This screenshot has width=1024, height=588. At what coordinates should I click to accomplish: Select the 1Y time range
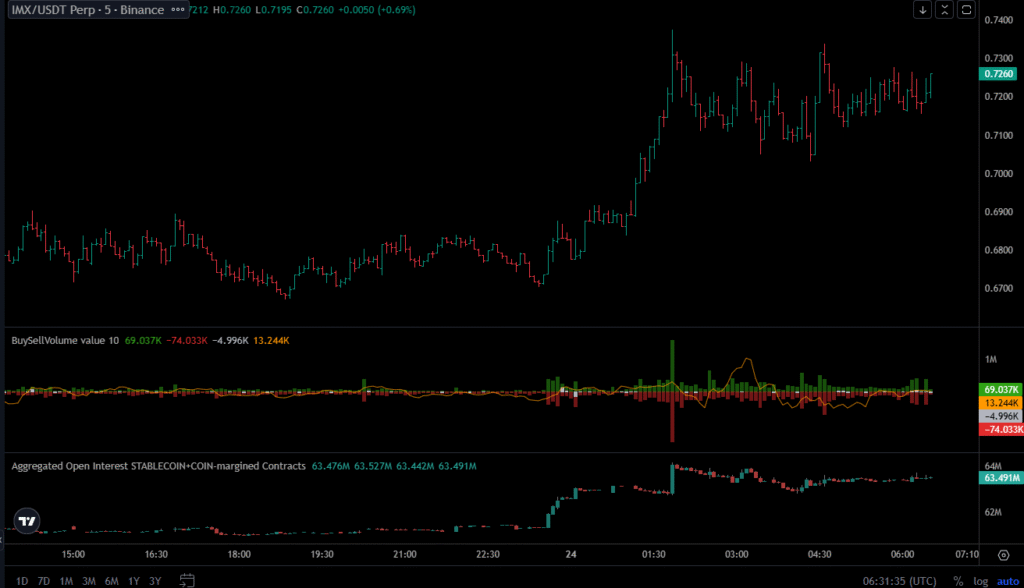[x=134, y=580]
